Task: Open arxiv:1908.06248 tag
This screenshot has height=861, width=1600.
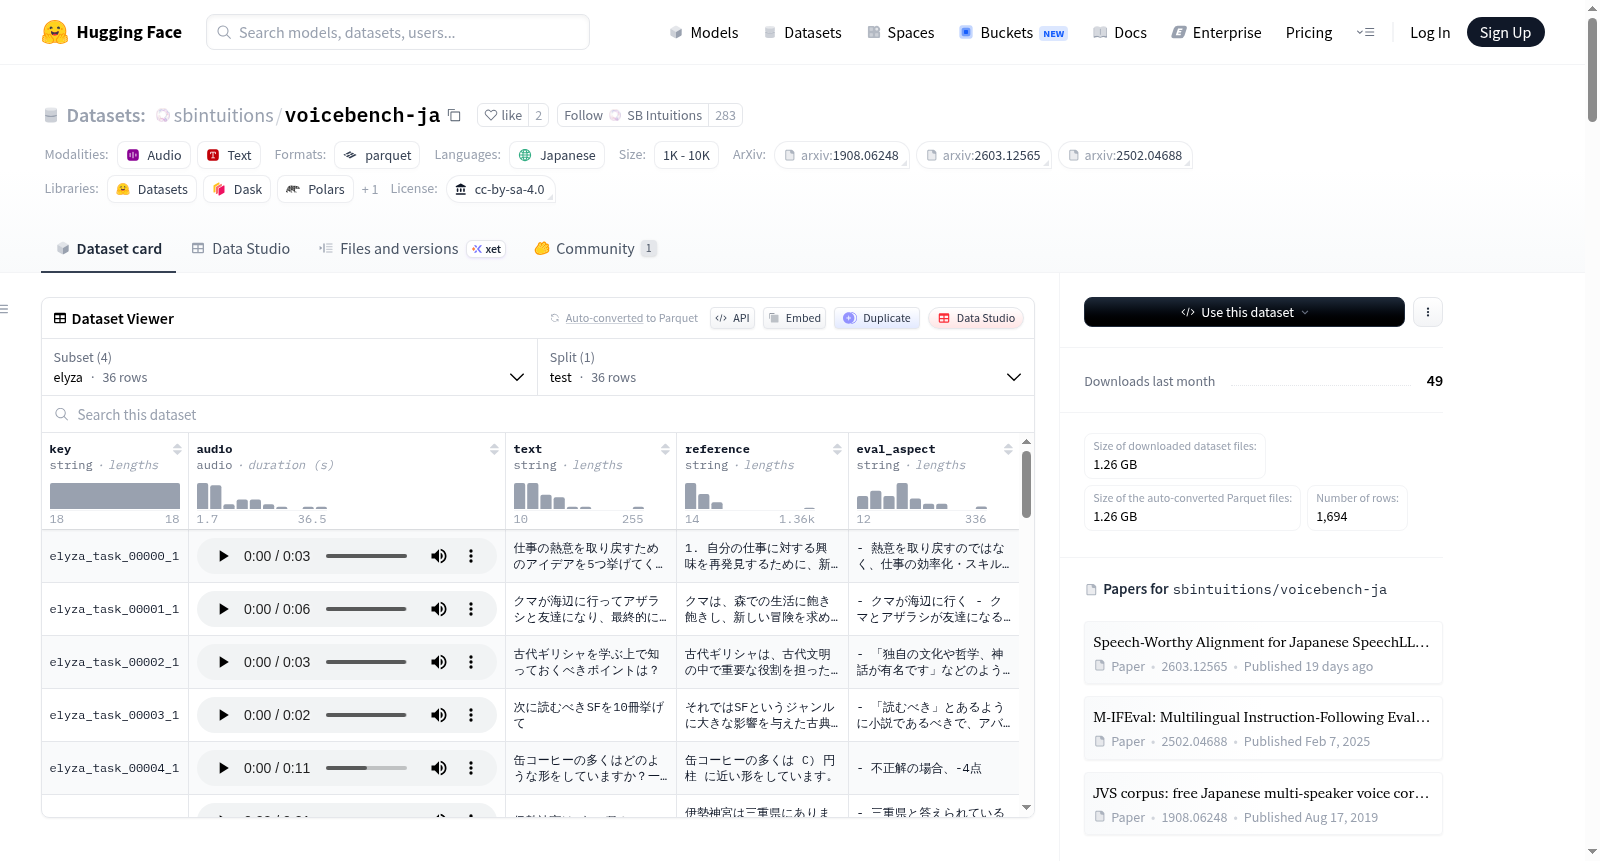Action: 841,155
